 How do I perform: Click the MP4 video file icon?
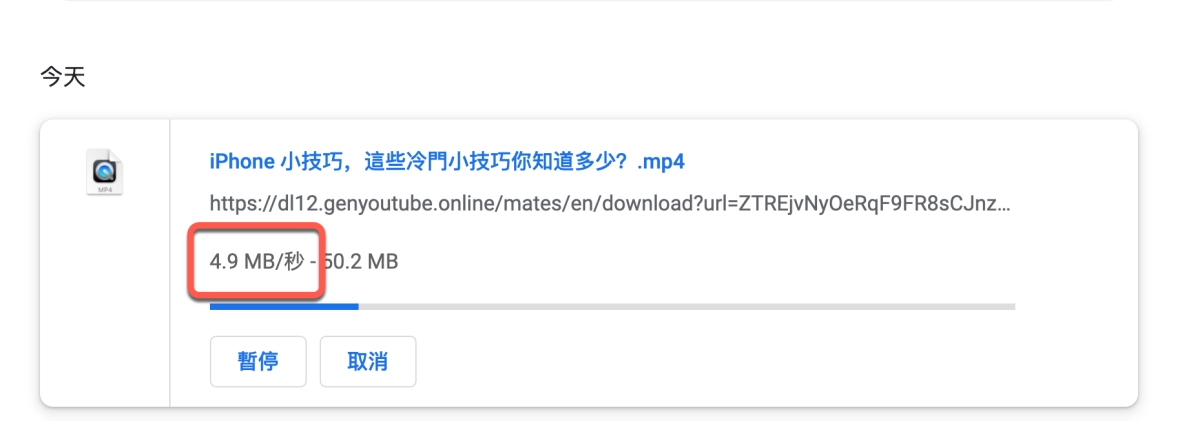coord(104,172)
